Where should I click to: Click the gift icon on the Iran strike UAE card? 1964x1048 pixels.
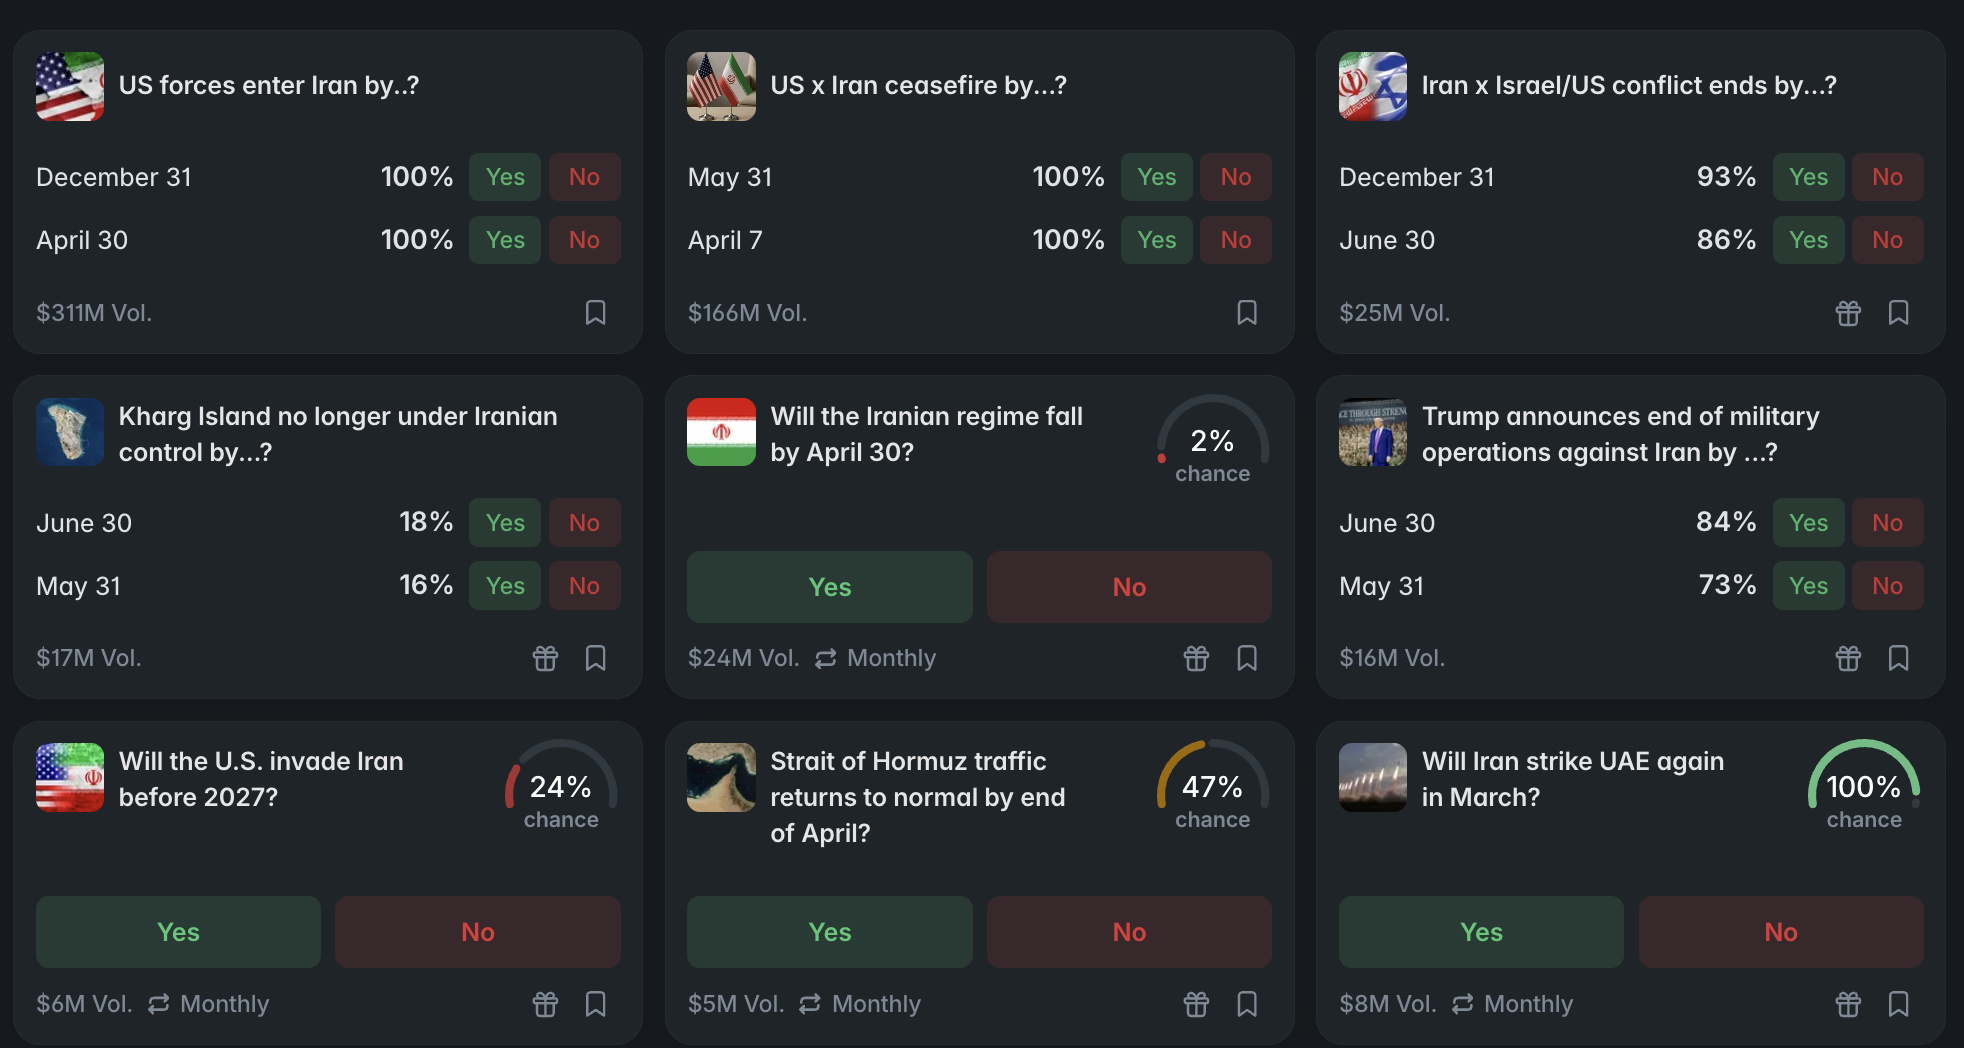coord(1848,1004)
